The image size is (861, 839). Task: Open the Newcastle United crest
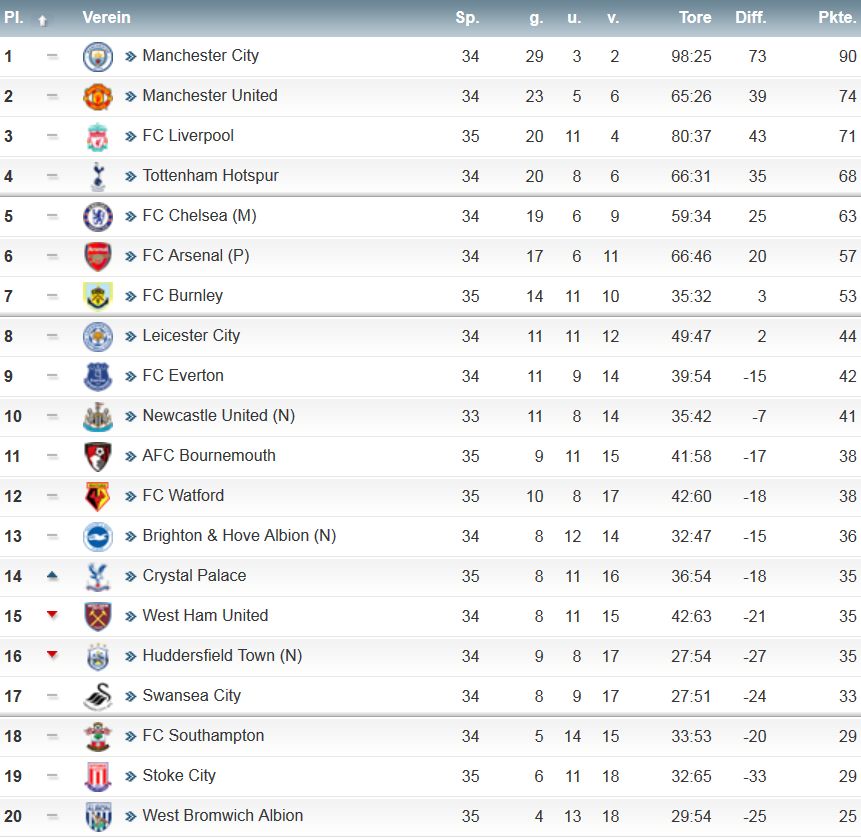point(98,417)
